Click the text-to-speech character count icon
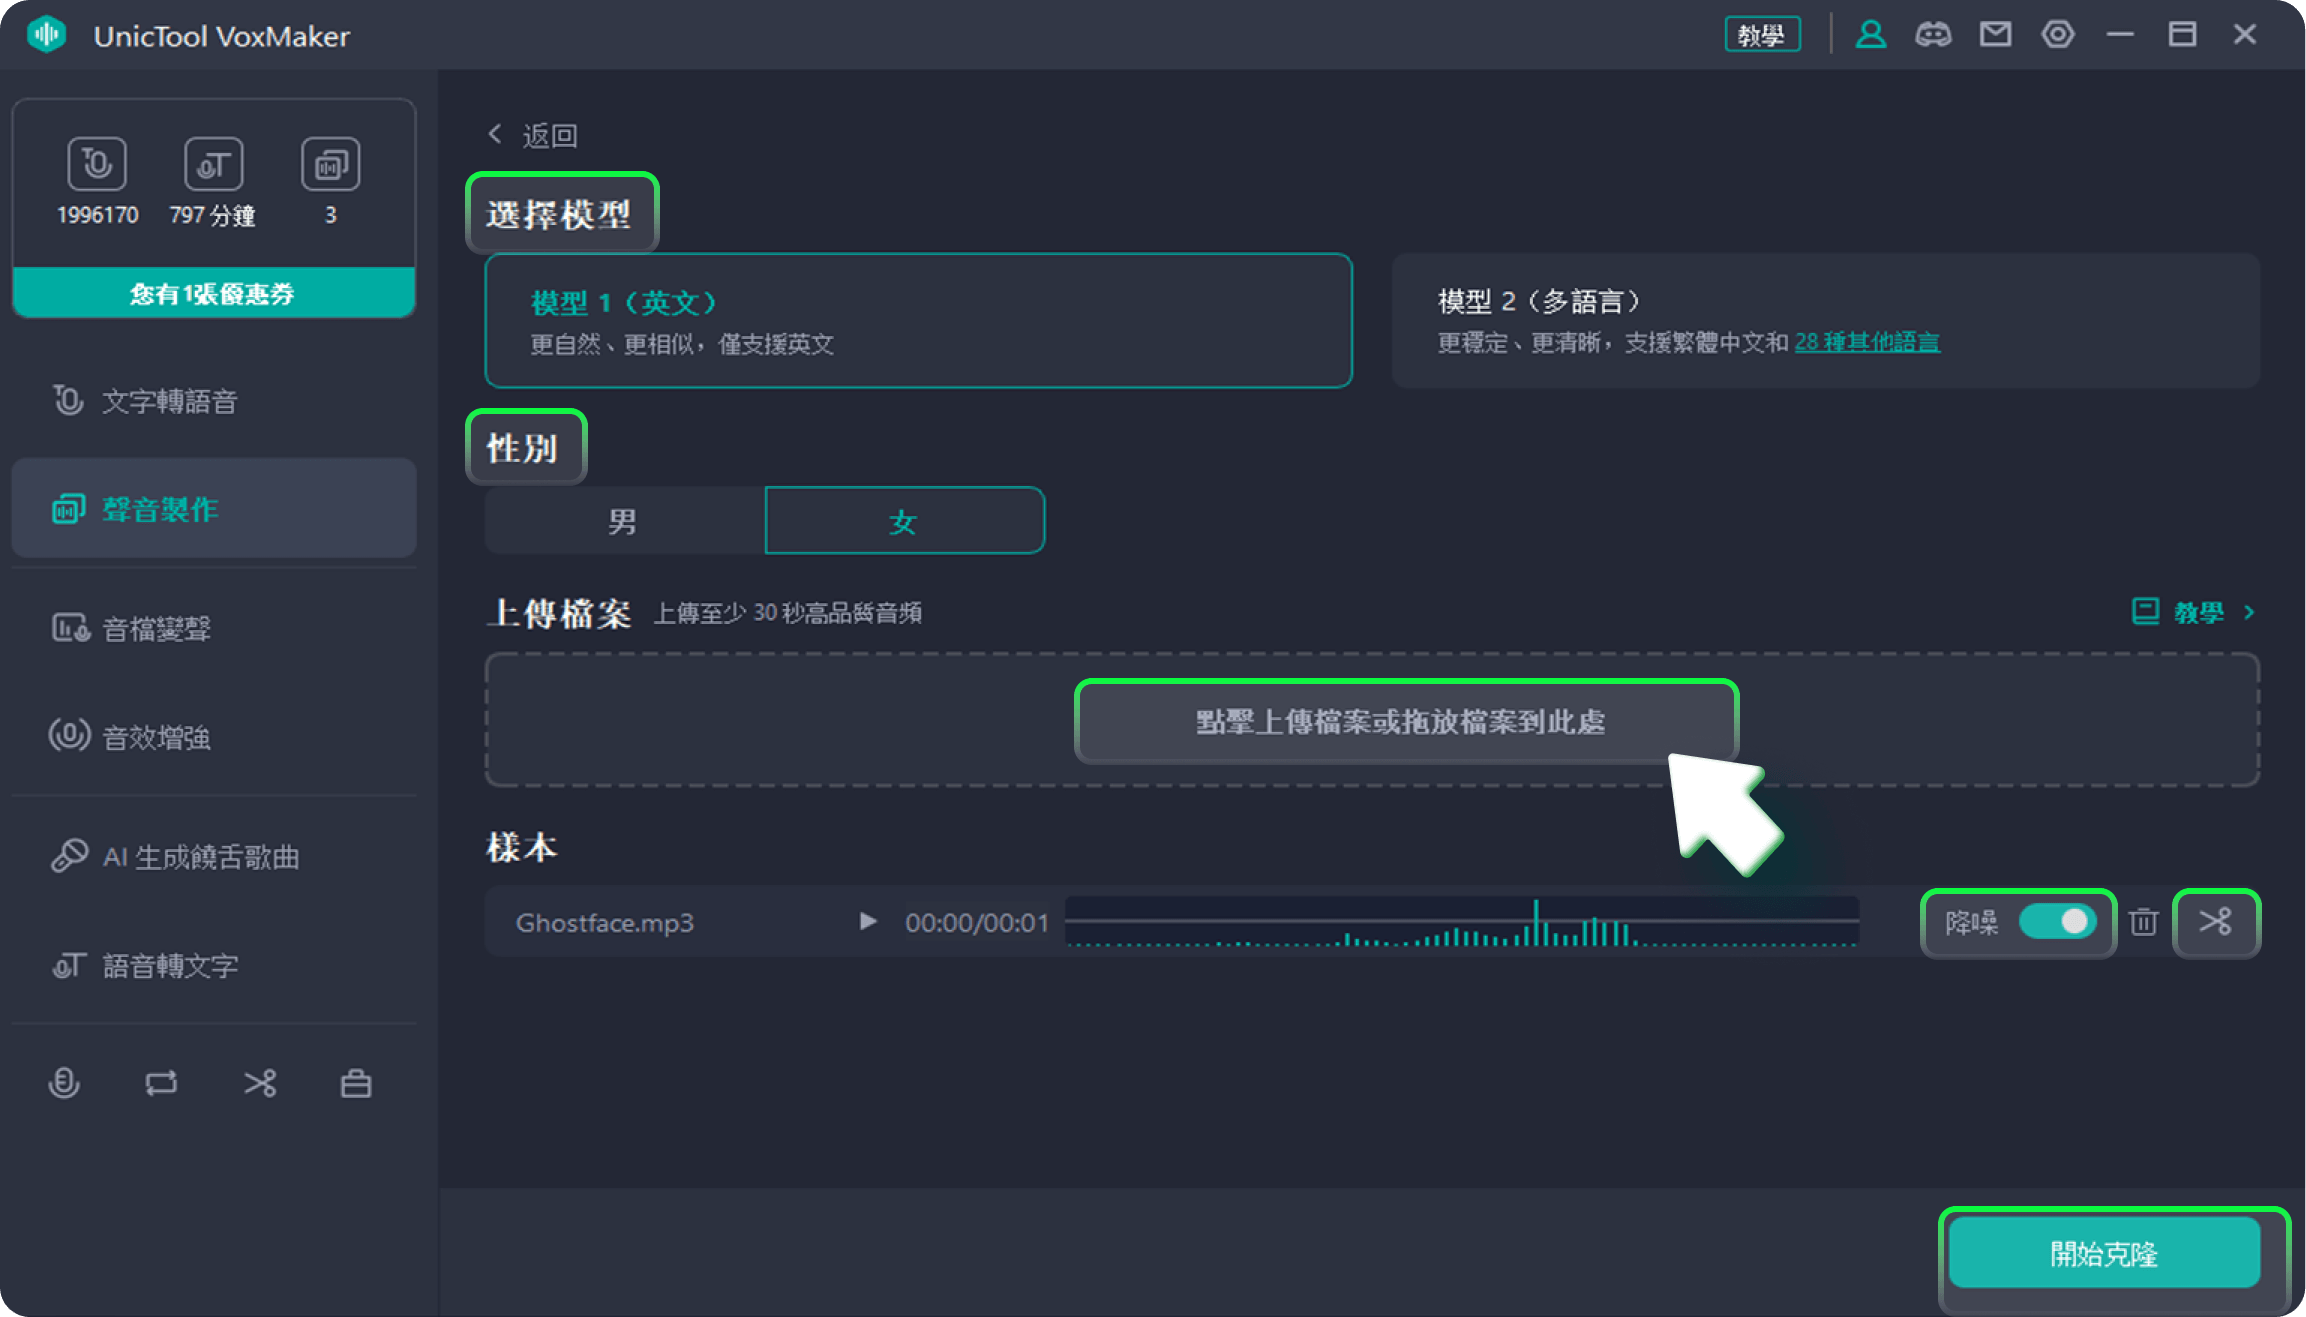 (97, 164)
